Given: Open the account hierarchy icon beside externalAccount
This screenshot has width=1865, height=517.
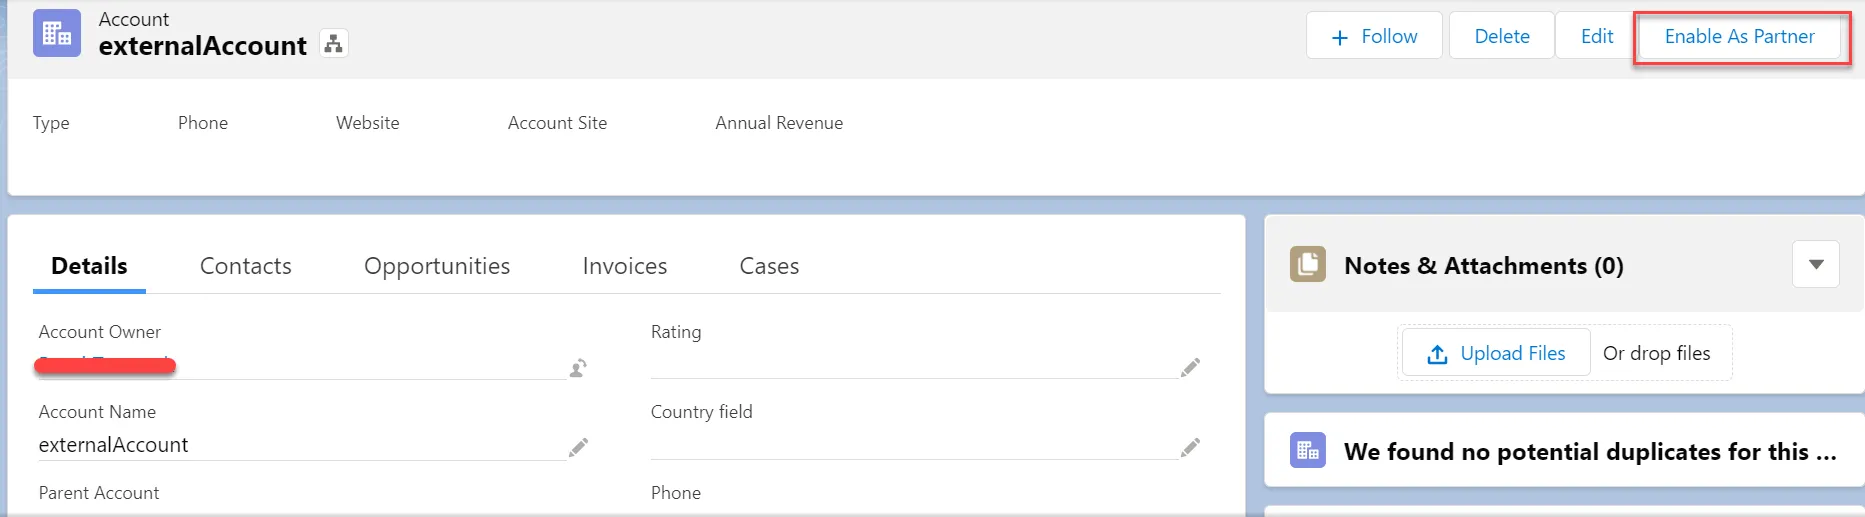Looking at the screenshot, I should [x=334, y=44].
